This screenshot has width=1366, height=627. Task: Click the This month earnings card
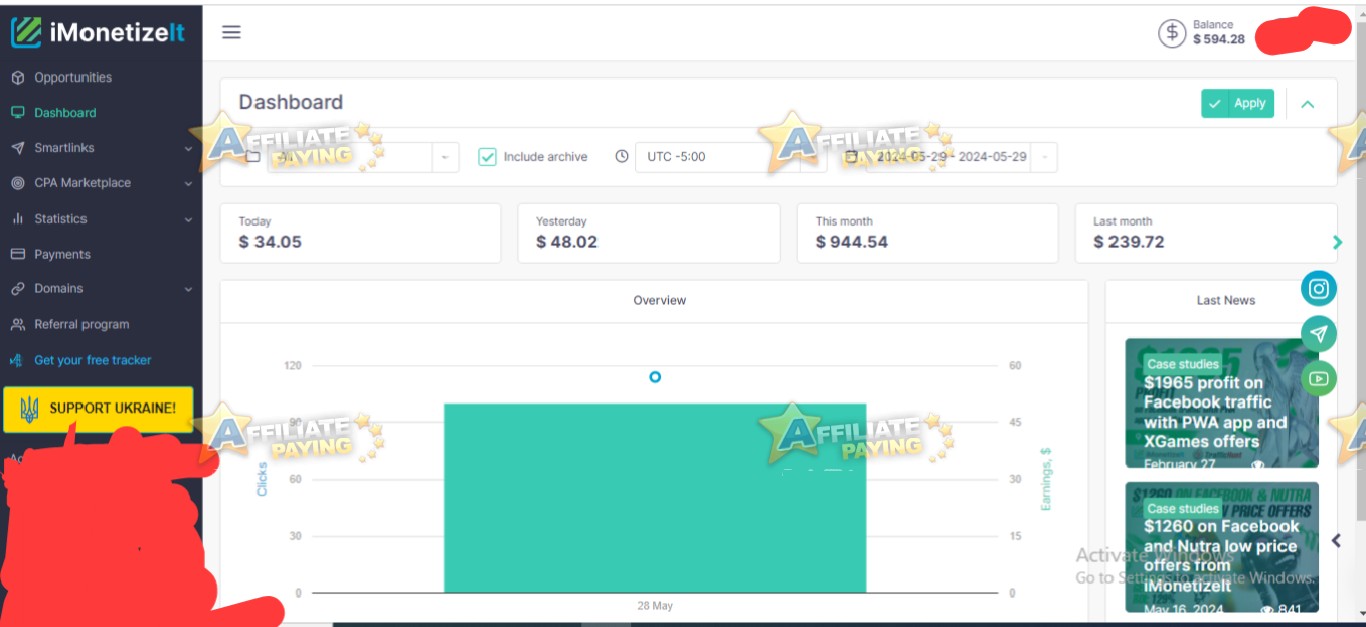(927, 233)
